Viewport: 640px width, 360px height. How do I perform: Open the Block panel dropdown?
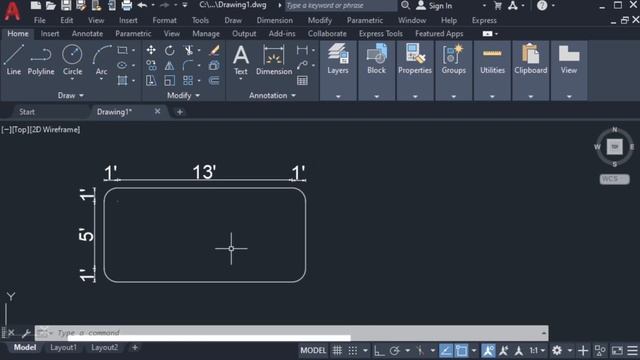point(376,97)
